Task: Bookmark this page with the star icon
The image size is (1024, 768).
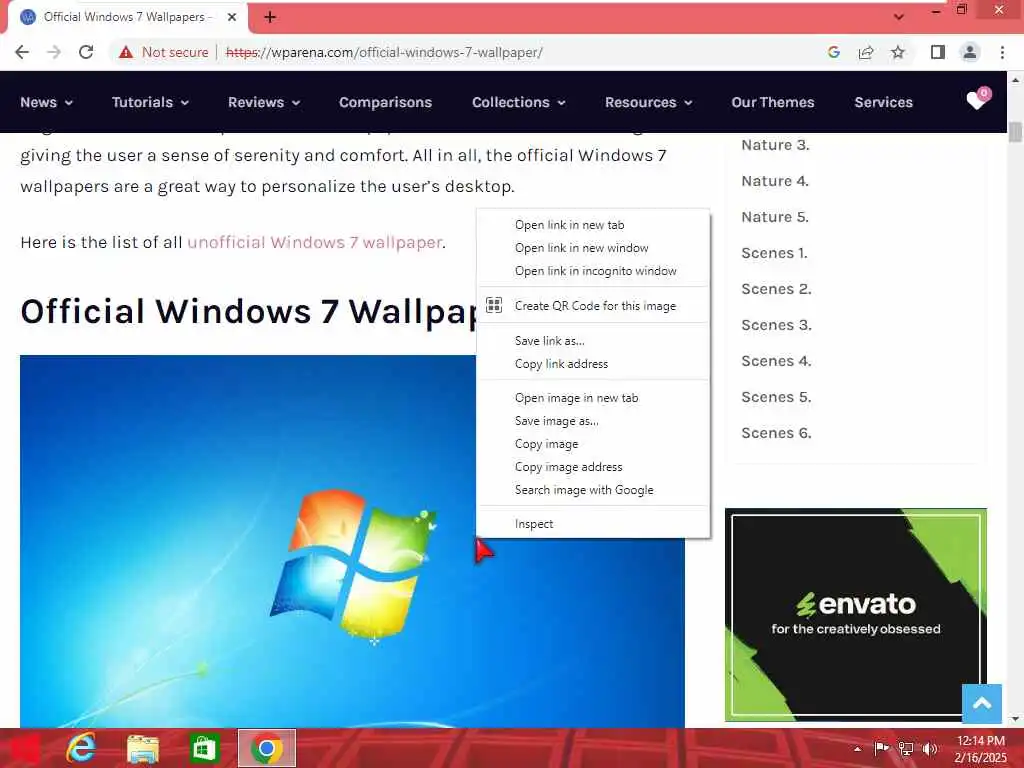Action: tap(898, 52)
